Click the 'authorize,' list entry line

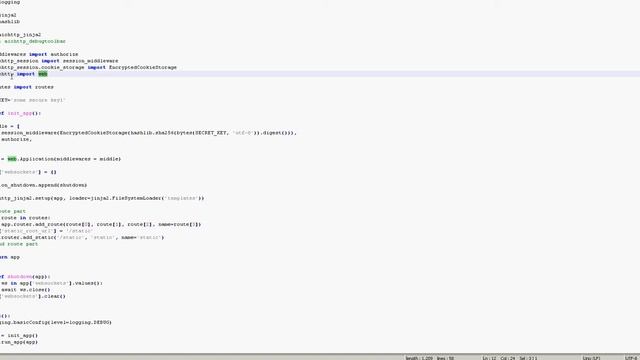[x=16, y=139]
